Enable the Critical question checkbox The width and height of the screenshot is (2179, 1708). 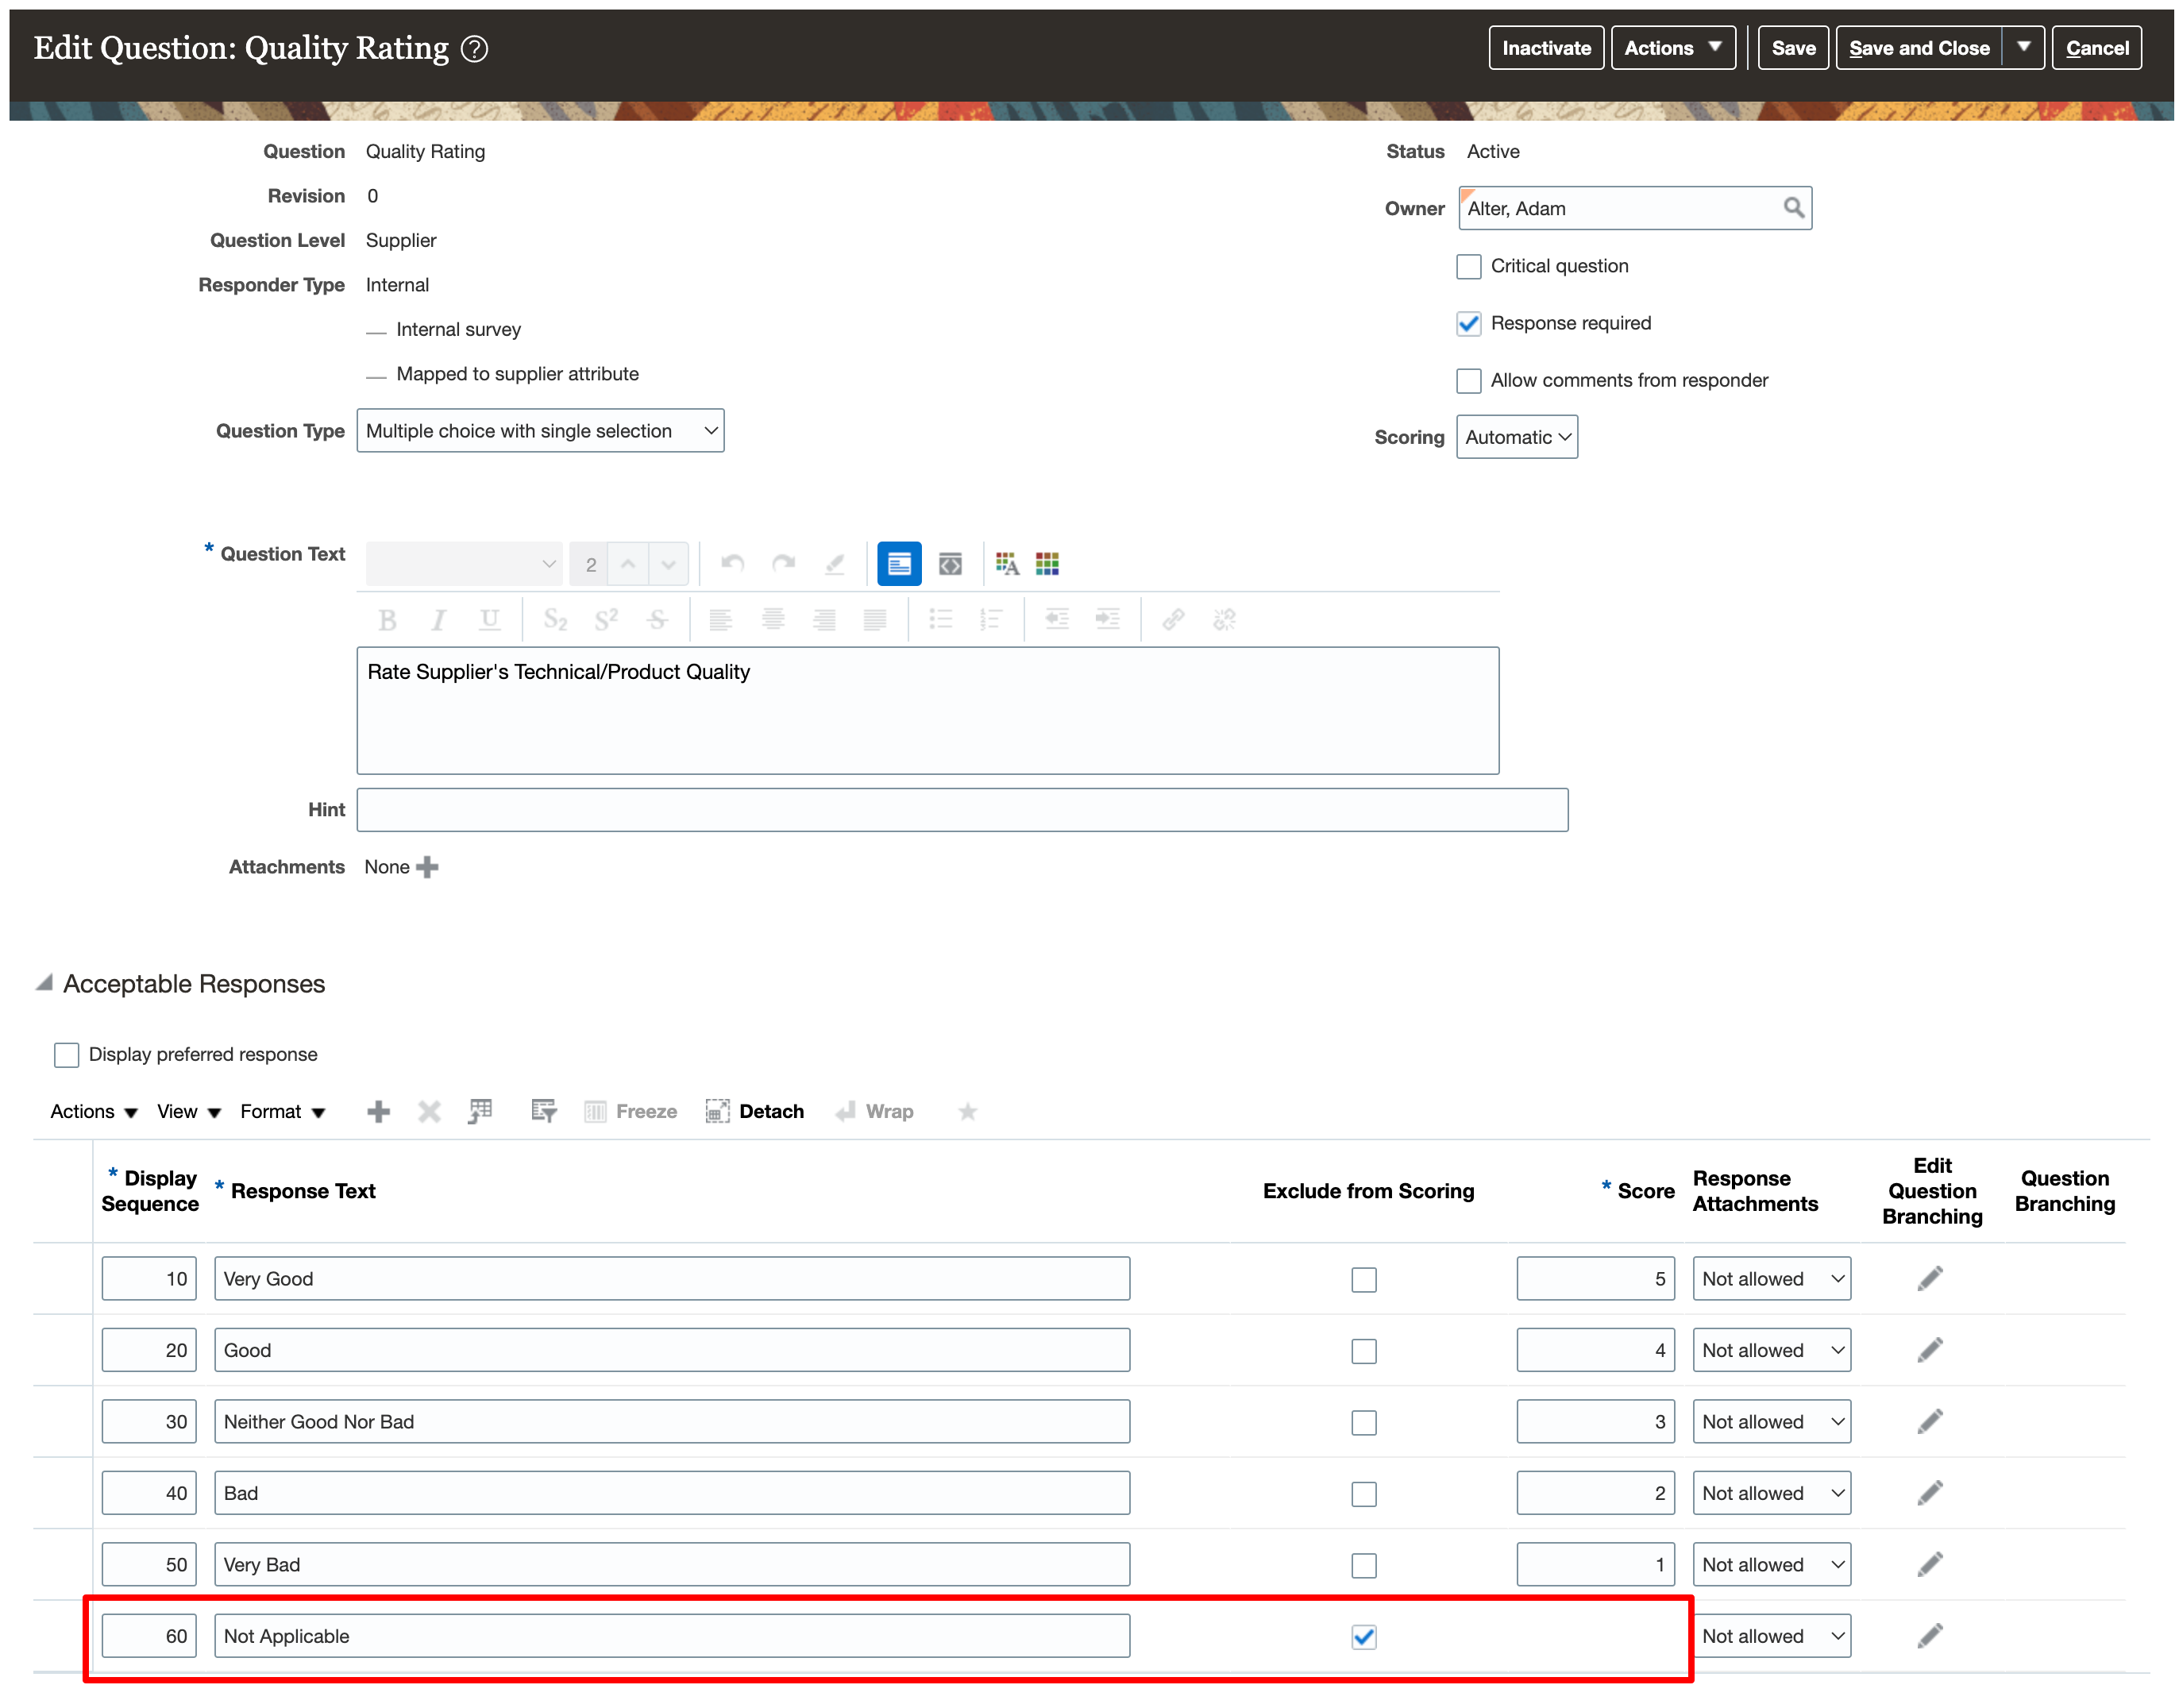point(1467,266)
